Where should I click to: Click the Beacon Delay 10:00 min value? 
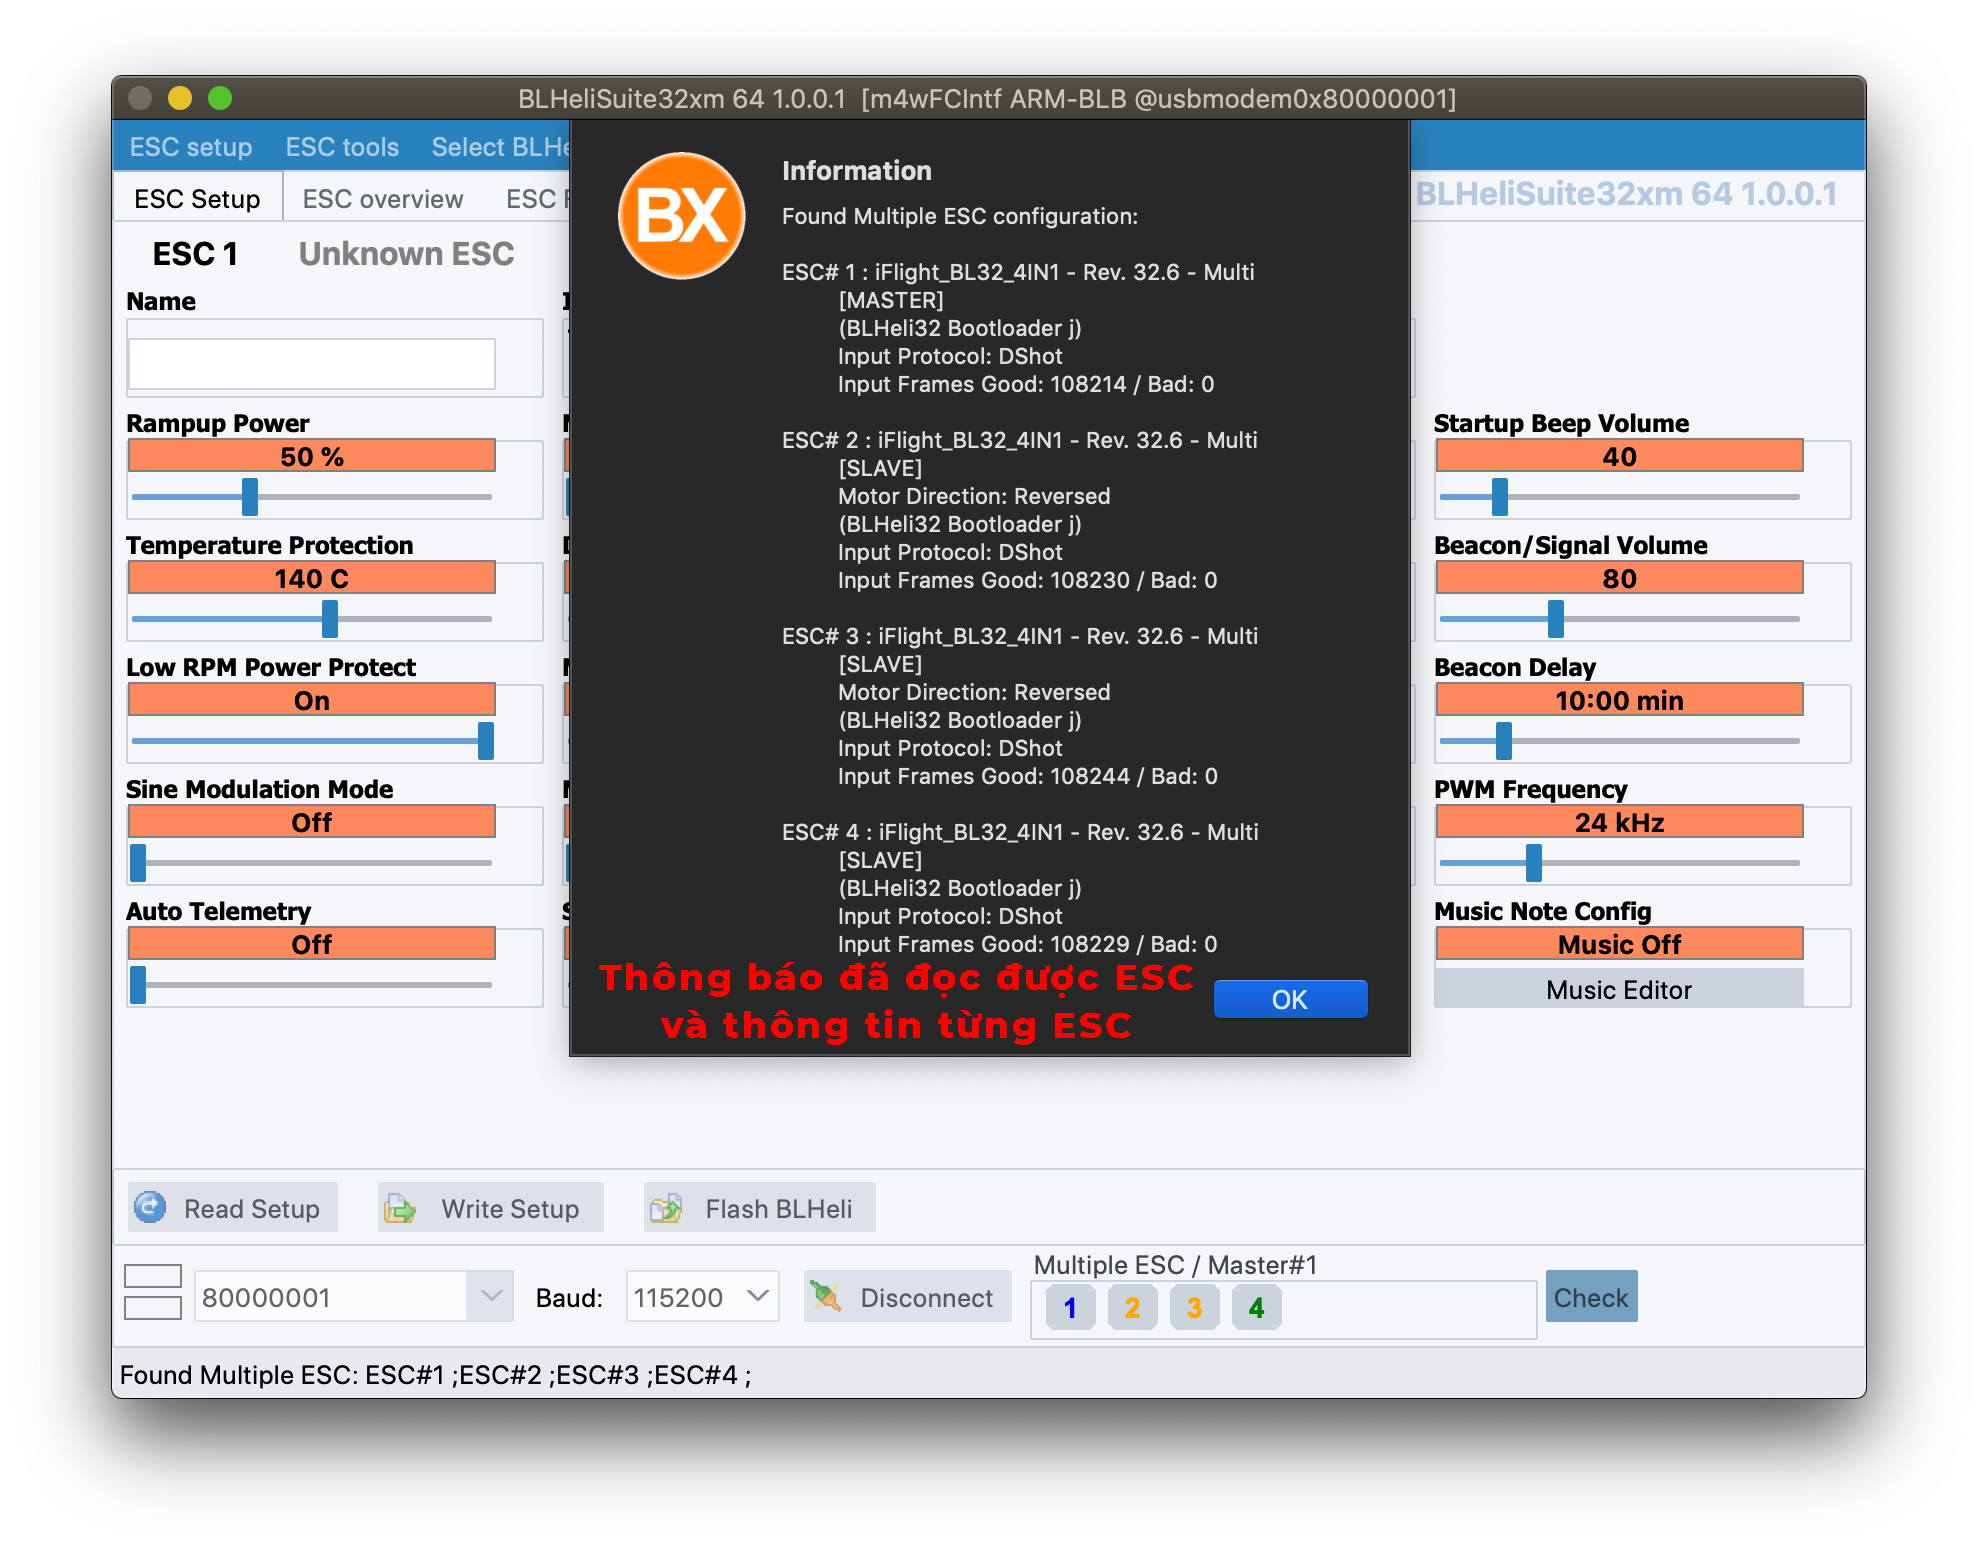(1619, 700)
